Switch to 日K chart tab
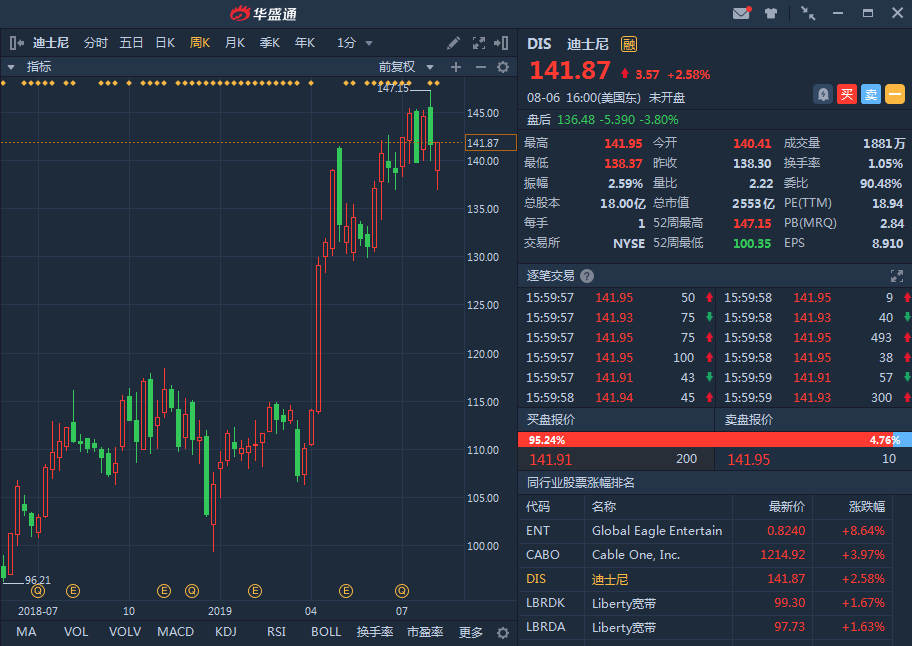This screenshot has height=646, width=912. tap(165, 43)
